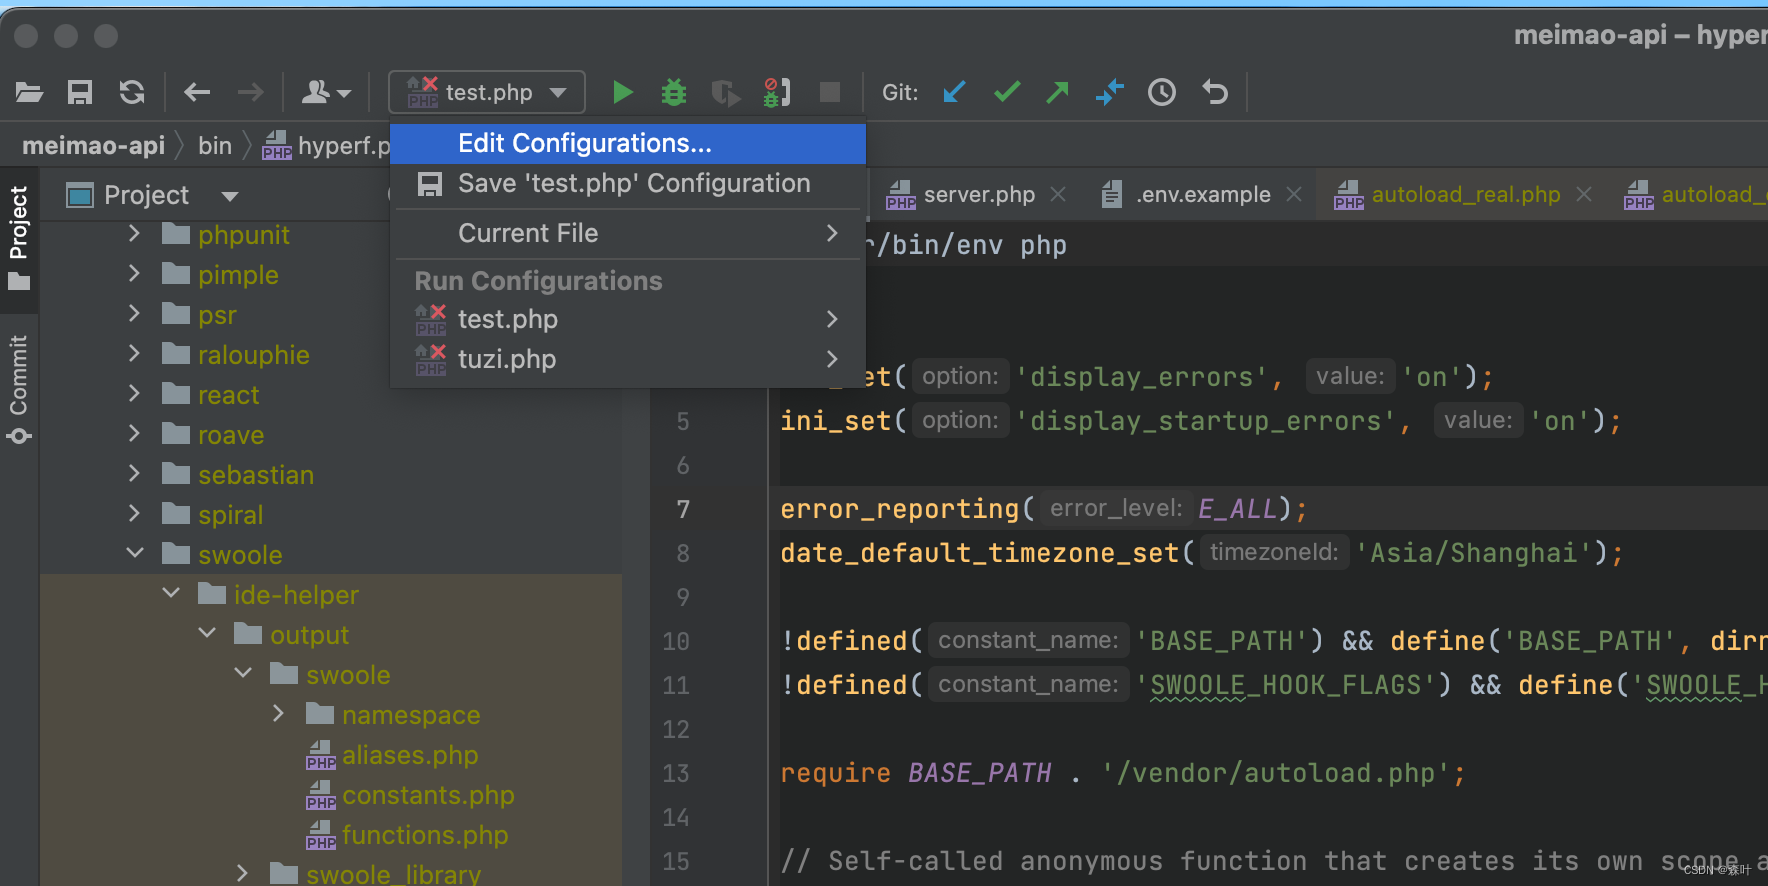The width and height of the screenshot is (1768, 886).
Task: Select the spiral folder
Action: [x=231, y=515]
